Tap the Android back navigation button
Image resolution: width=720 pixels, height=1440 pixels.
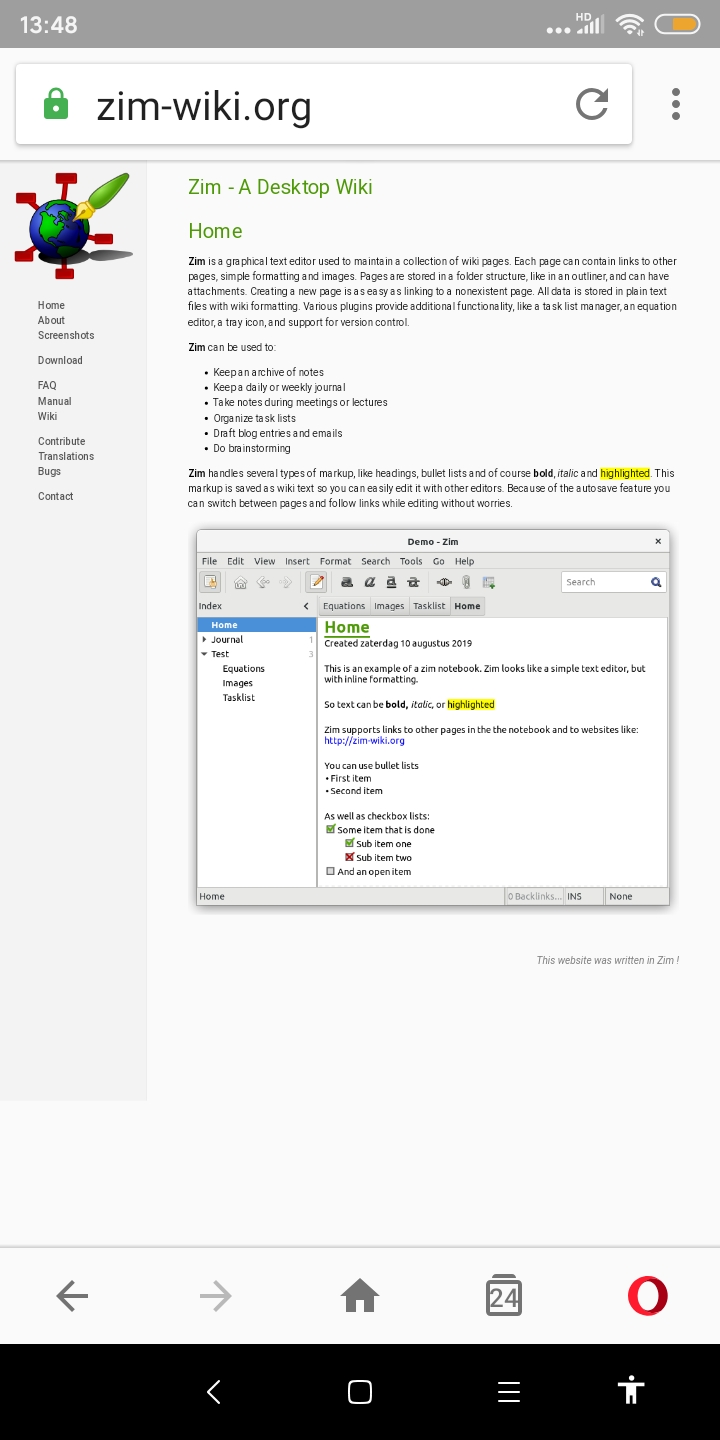(x=213, y=1391)
